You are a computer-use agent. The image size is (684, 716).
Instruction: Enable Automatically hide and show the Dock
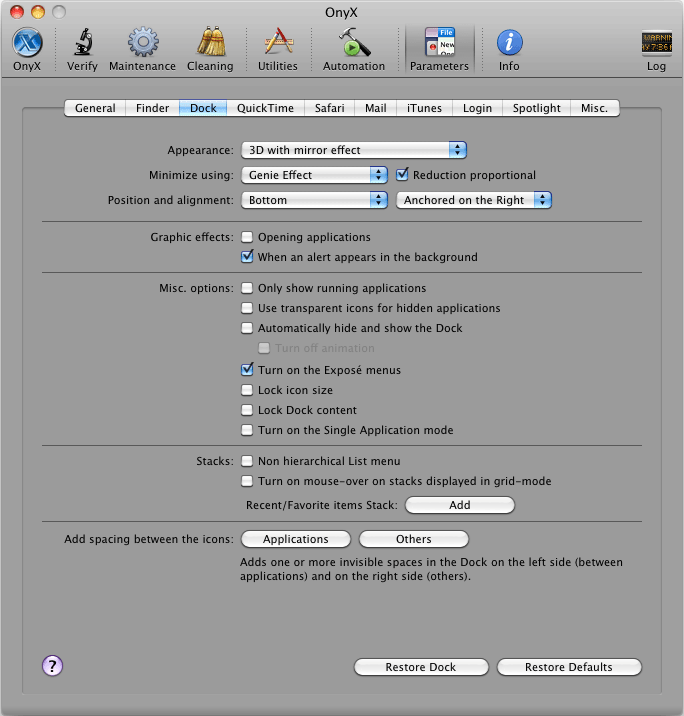click(x=247, y=328)
